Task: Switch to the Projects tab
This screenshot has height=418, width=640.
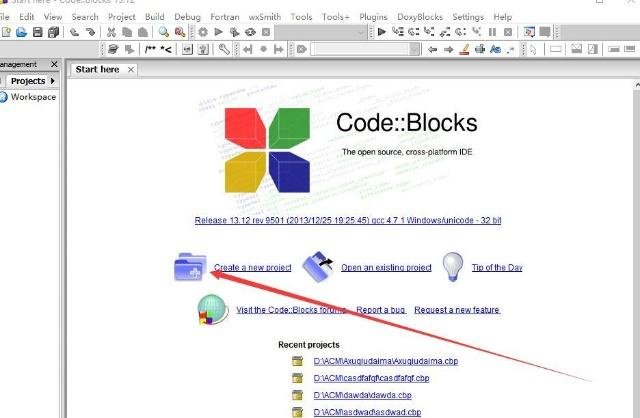Action: 27,80
